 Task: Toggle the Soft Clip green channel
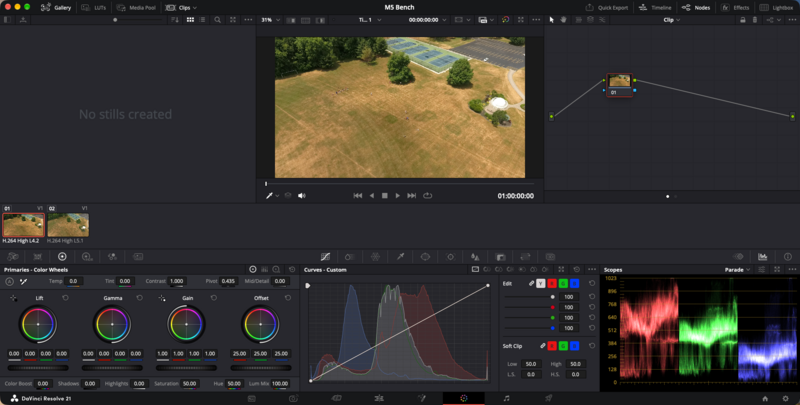pos(563,346)
